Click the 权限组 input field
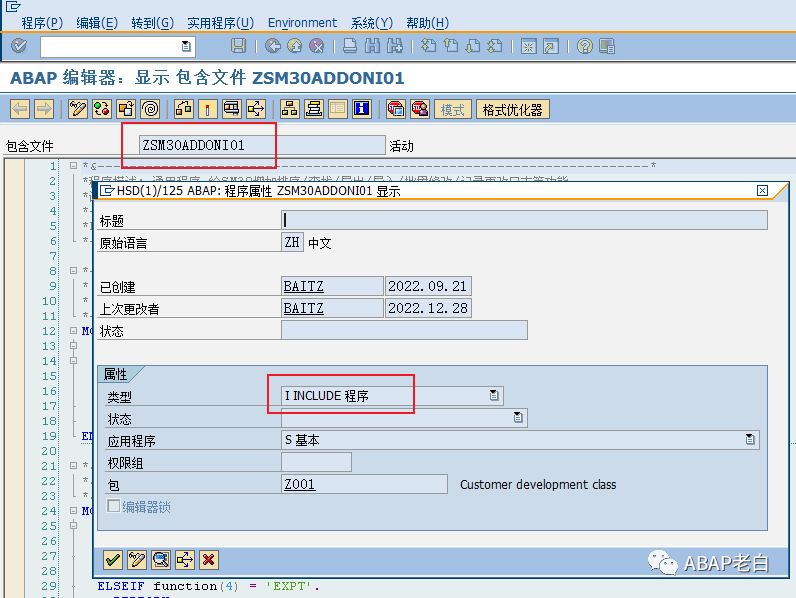The width and height of the screenshot is (796, 598). 316,462
